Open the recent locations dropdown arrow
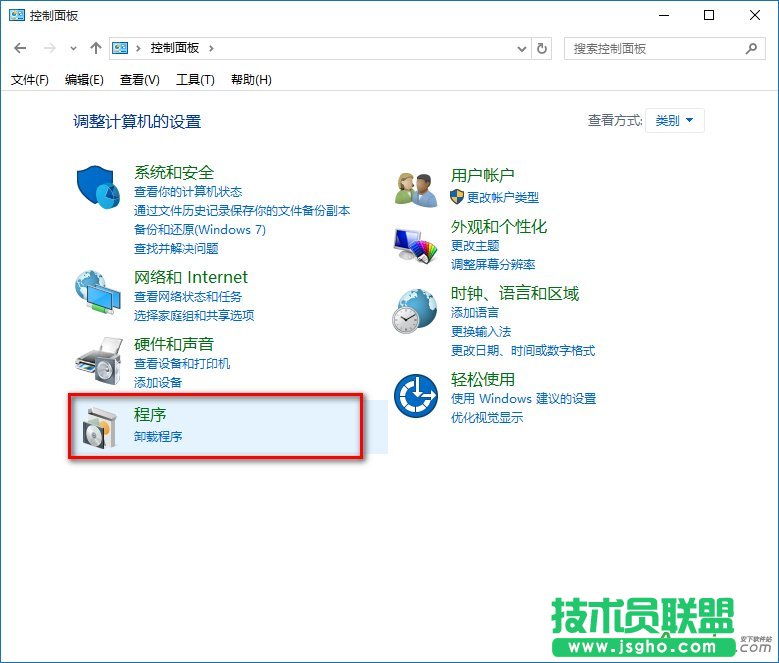 point(73,49)
